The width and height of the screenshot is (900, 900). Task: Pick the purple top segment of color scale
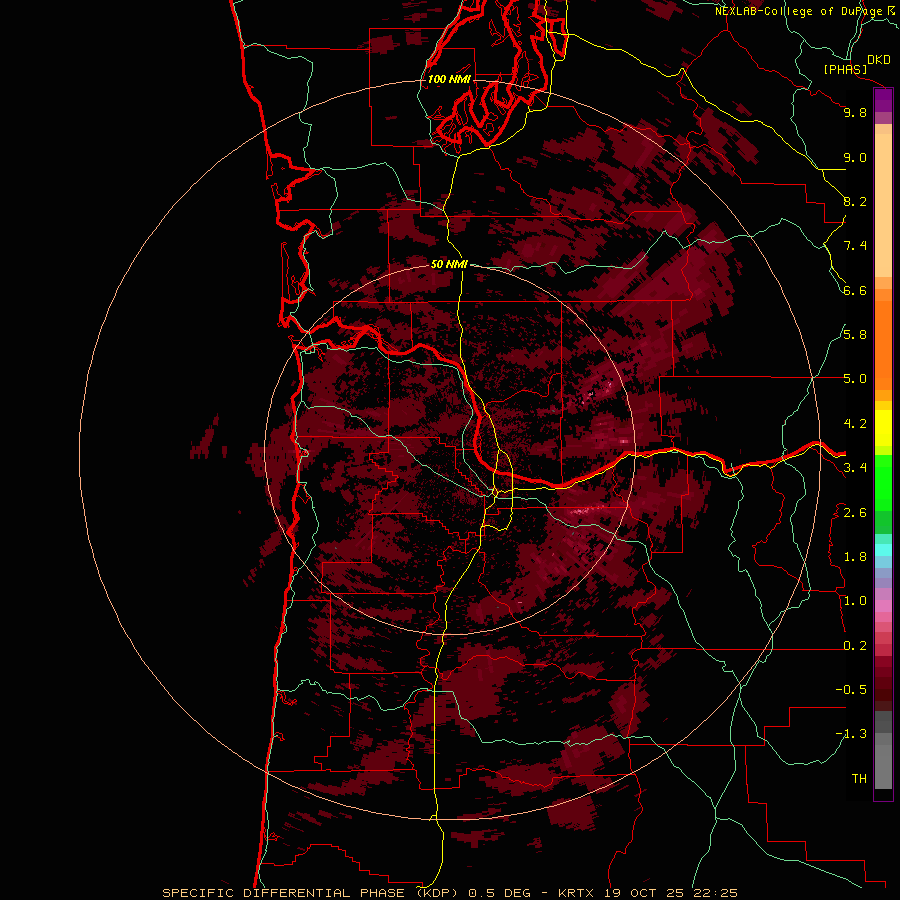coord(883,101)
